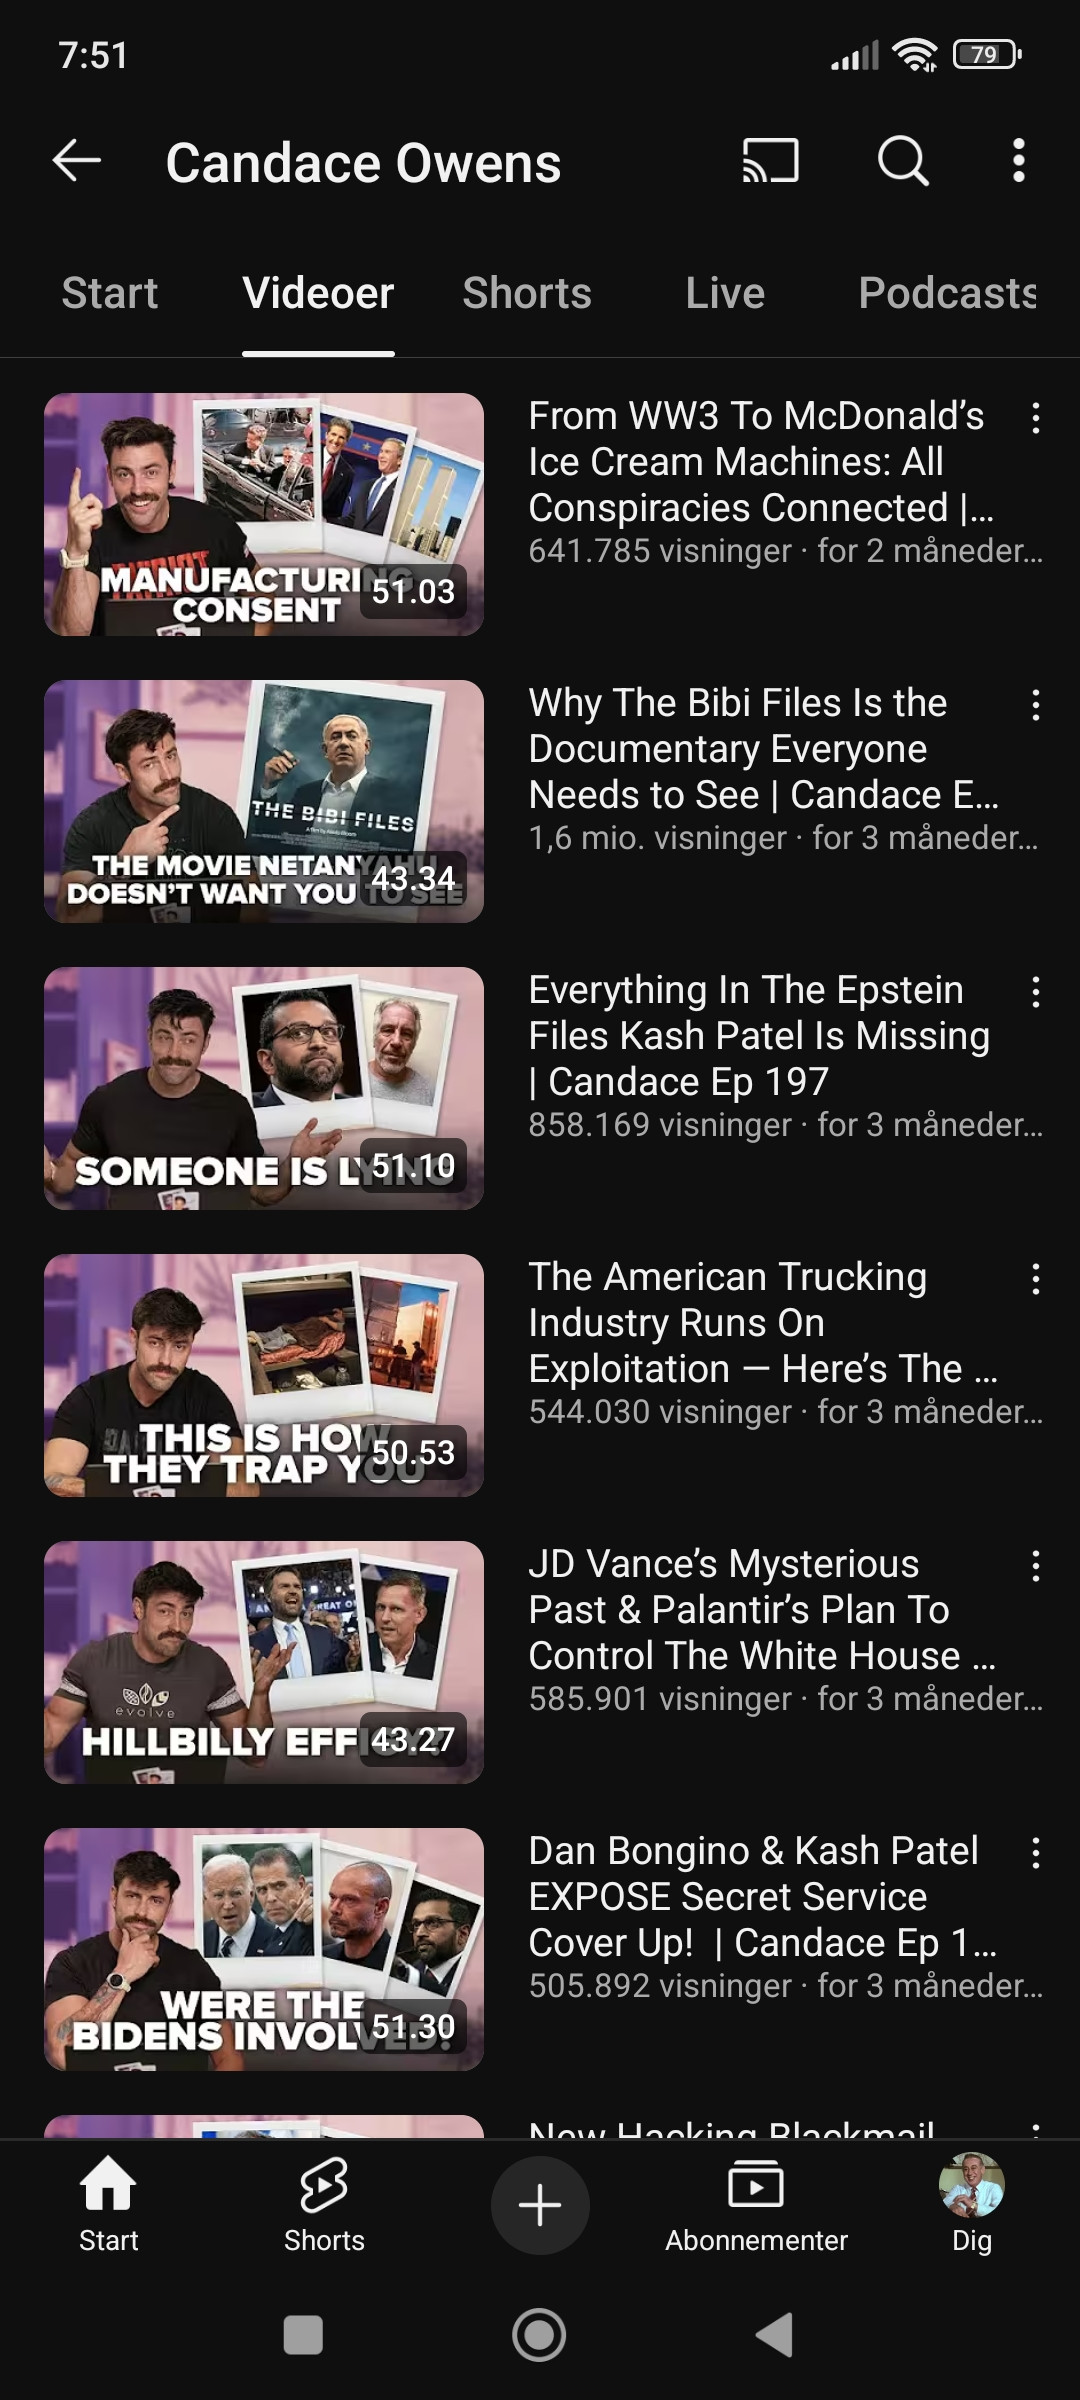Image resolution: width=1080 pixels, height=2400 pixels.
Task: Tap the back arrow beside Candace Owens
Action: pos(77,161)
